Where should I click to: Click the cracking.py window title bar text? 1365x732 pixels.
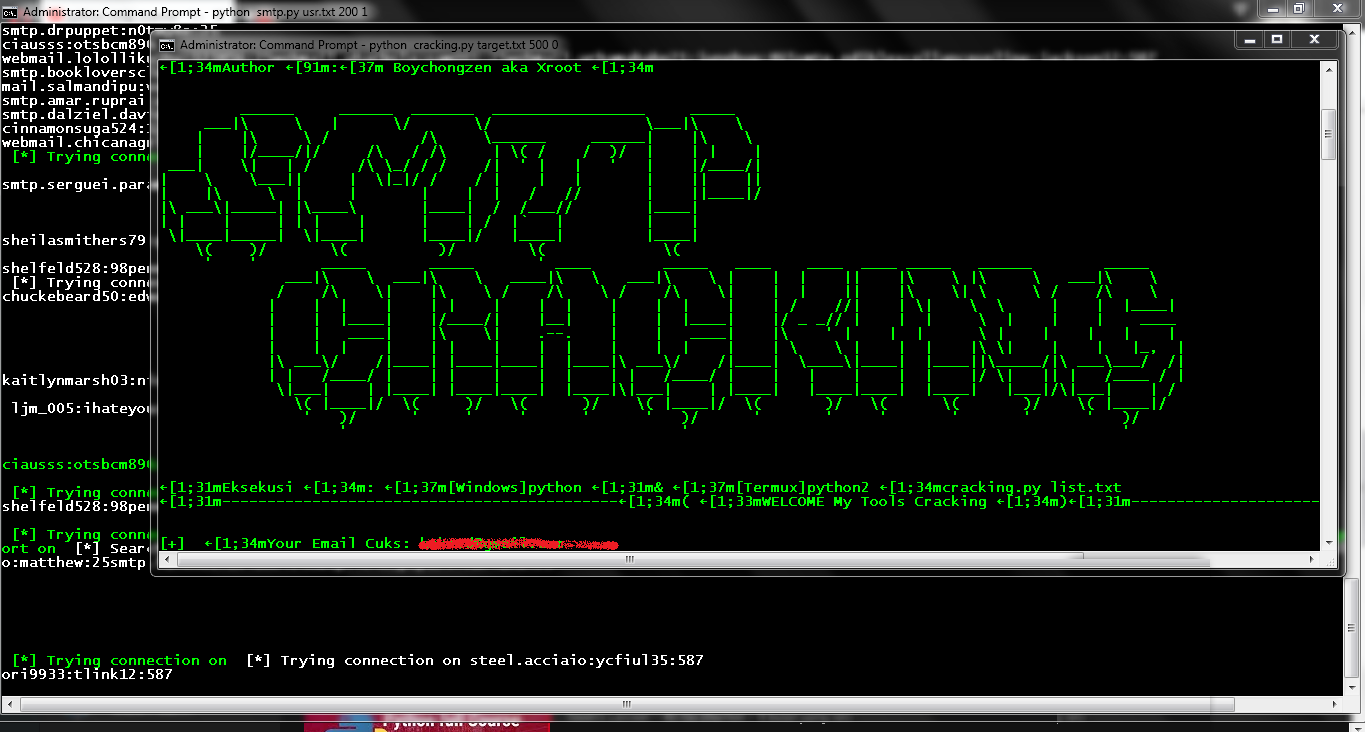[x=369, y=45]
